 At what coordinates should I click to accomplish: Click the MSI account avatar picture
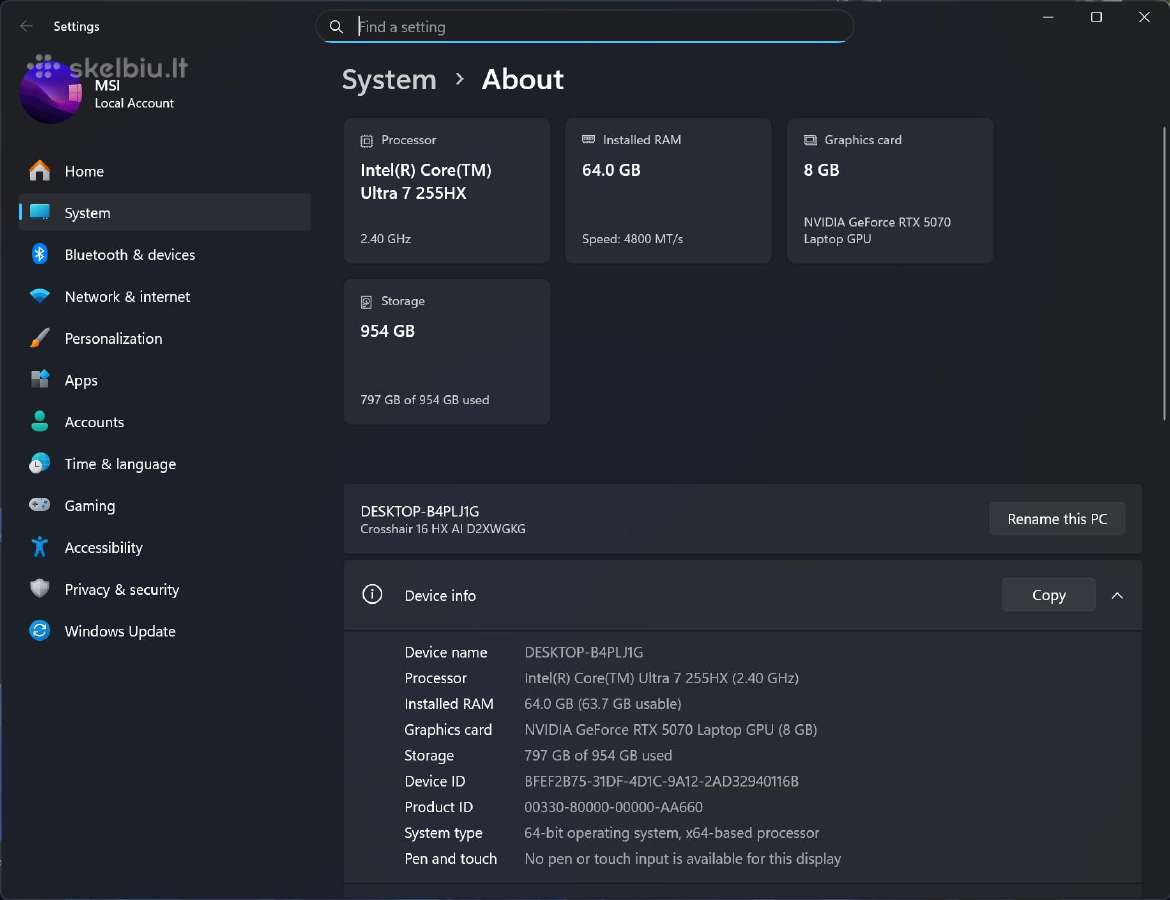tap(51, 92)
